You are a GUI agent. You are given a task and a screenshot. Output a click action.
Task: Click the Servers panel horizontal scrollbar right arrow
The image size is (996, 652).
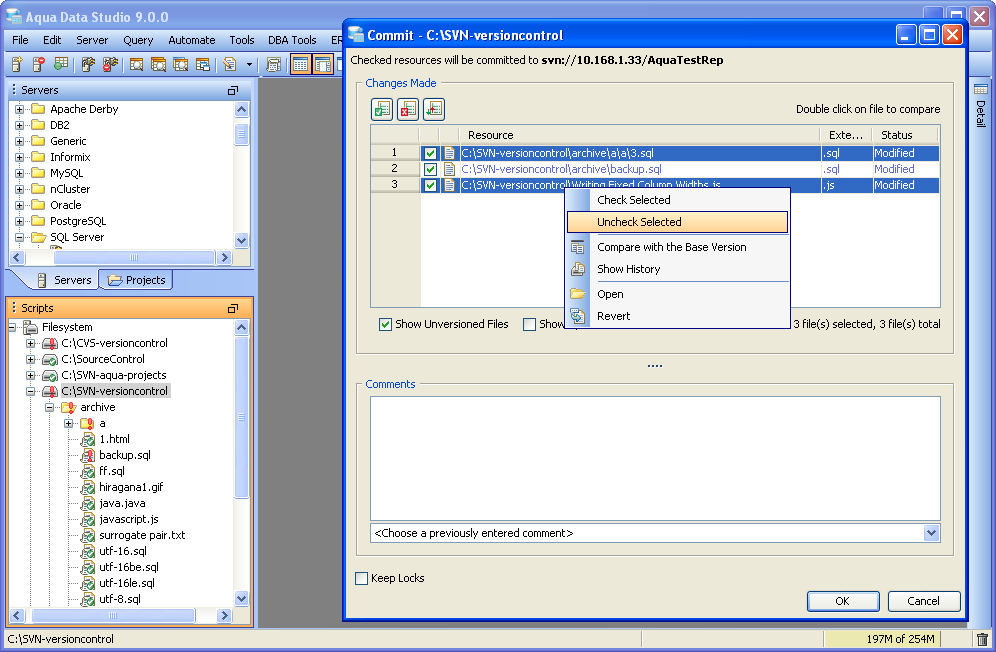(224, 257)
